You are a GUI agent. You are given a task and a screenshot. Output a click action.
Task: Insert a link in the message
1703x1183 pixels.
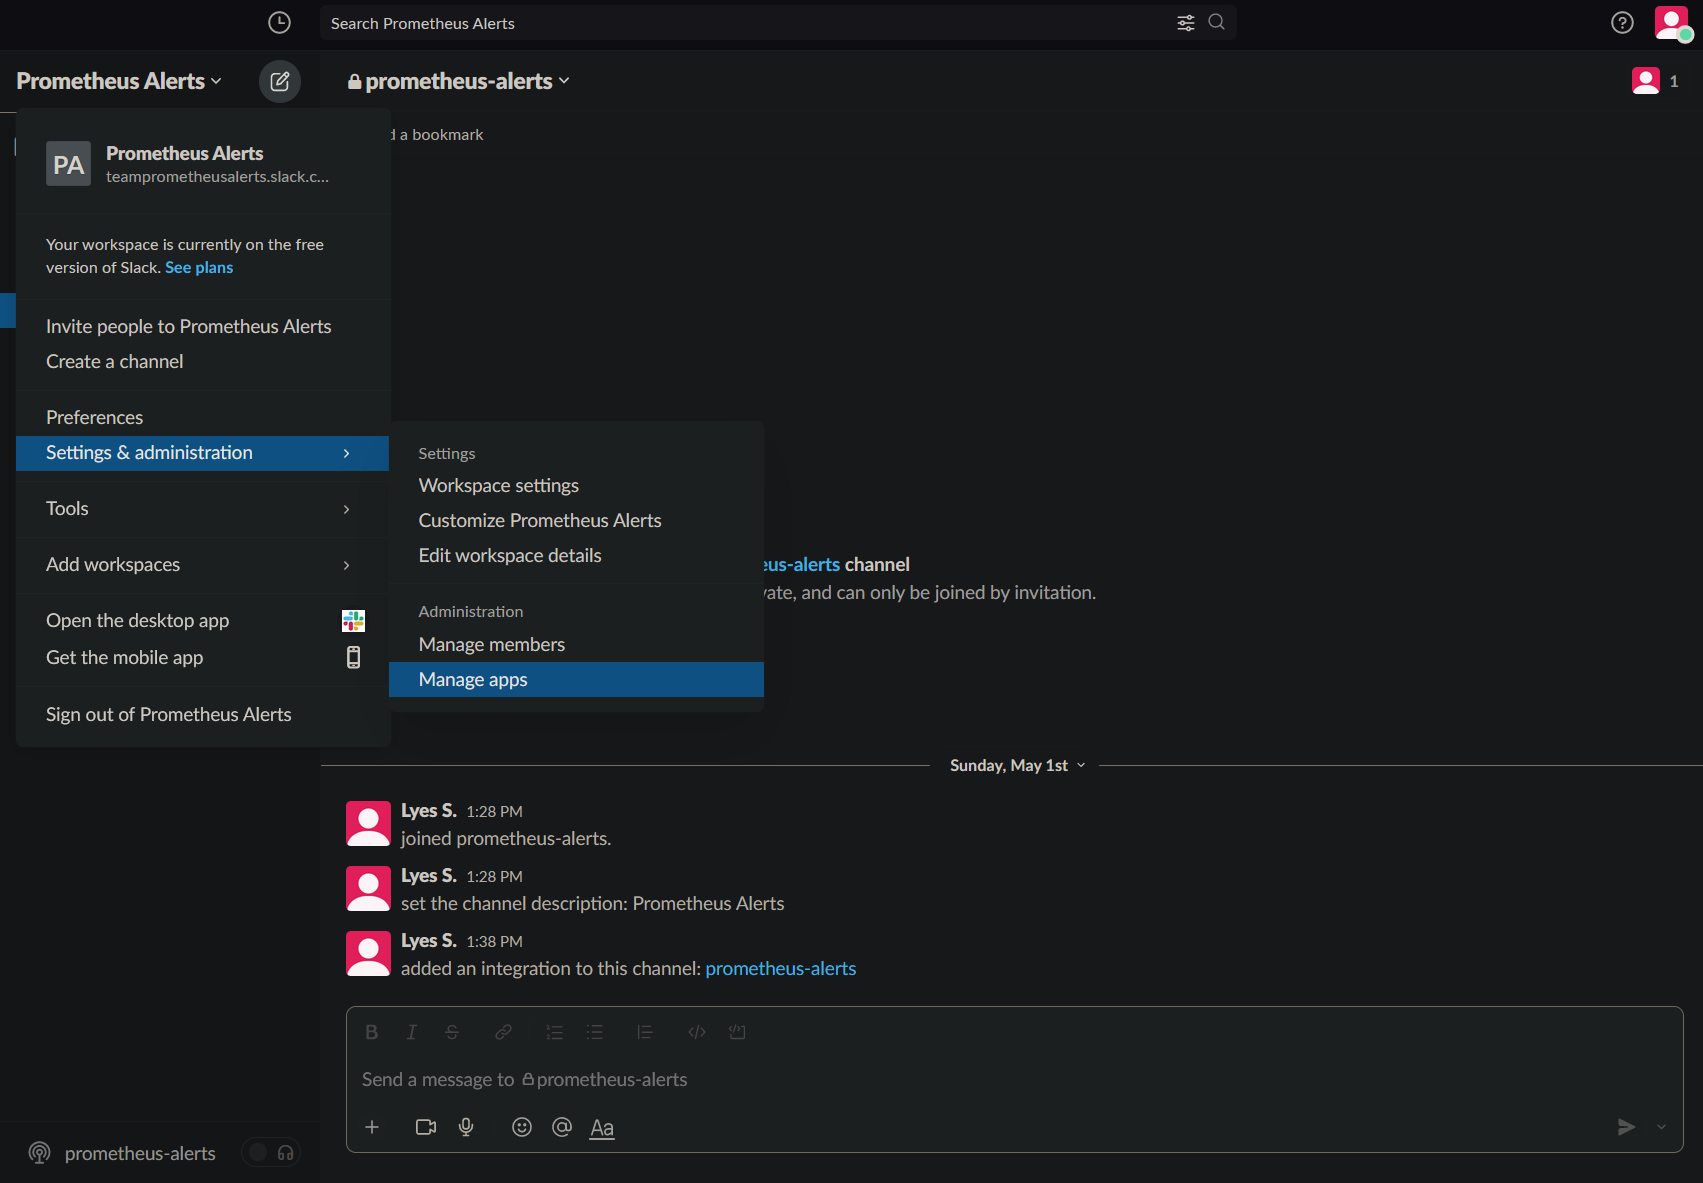pos(503,1032)
